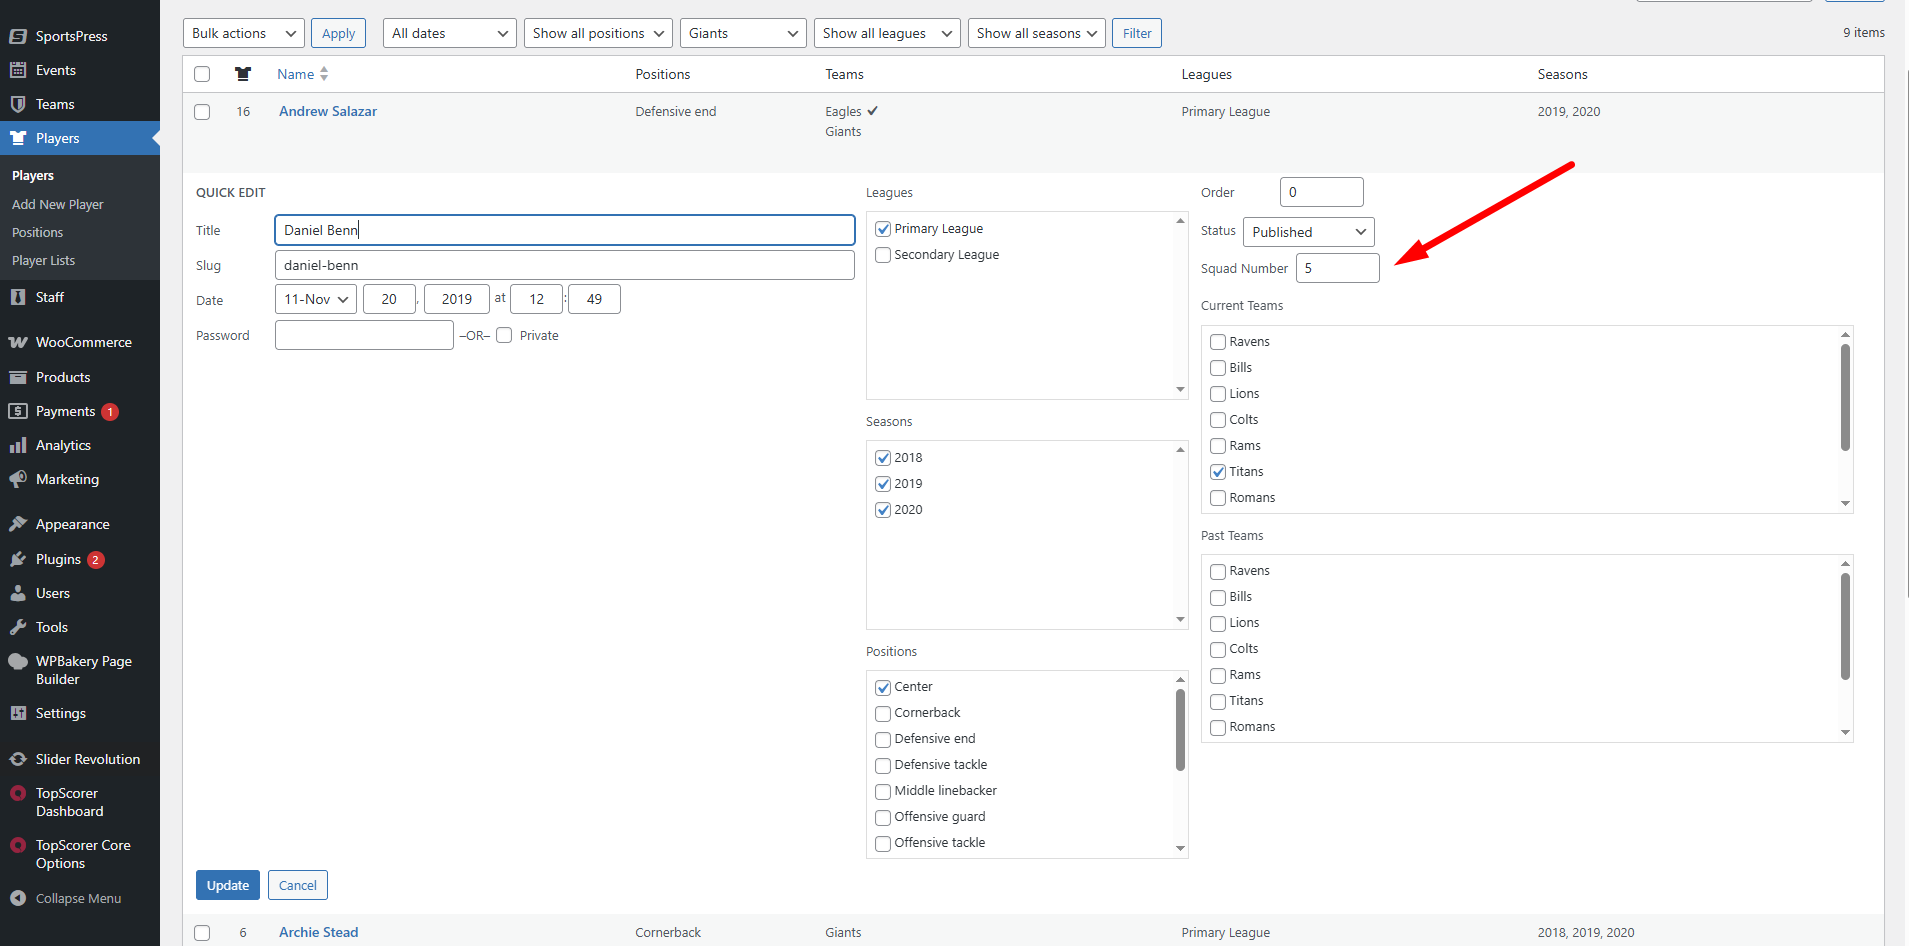Image resolution: width=1909 pixels, height=946 pixels.
Task: Open the Published status dropdown
Action: (1309, 232)
